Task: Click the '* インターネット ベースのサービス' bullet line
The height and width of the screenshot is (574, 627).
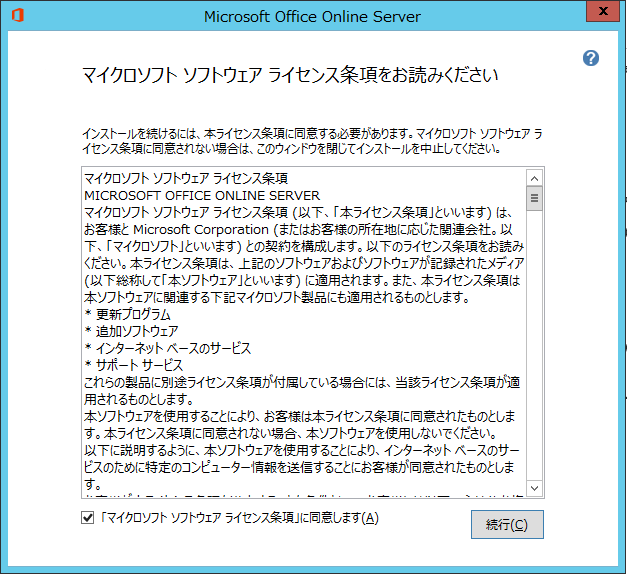Action: [x=167, y=348]
